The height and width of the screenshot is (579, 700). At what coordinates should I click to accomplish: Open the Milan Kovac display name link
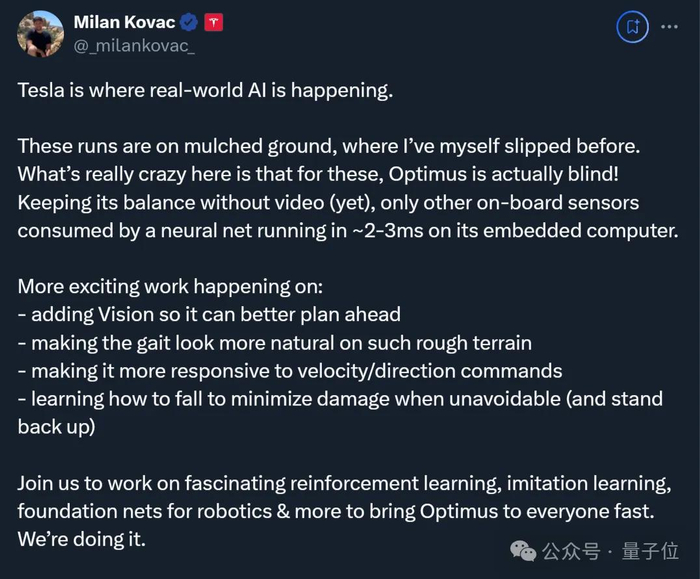[124, 23]
